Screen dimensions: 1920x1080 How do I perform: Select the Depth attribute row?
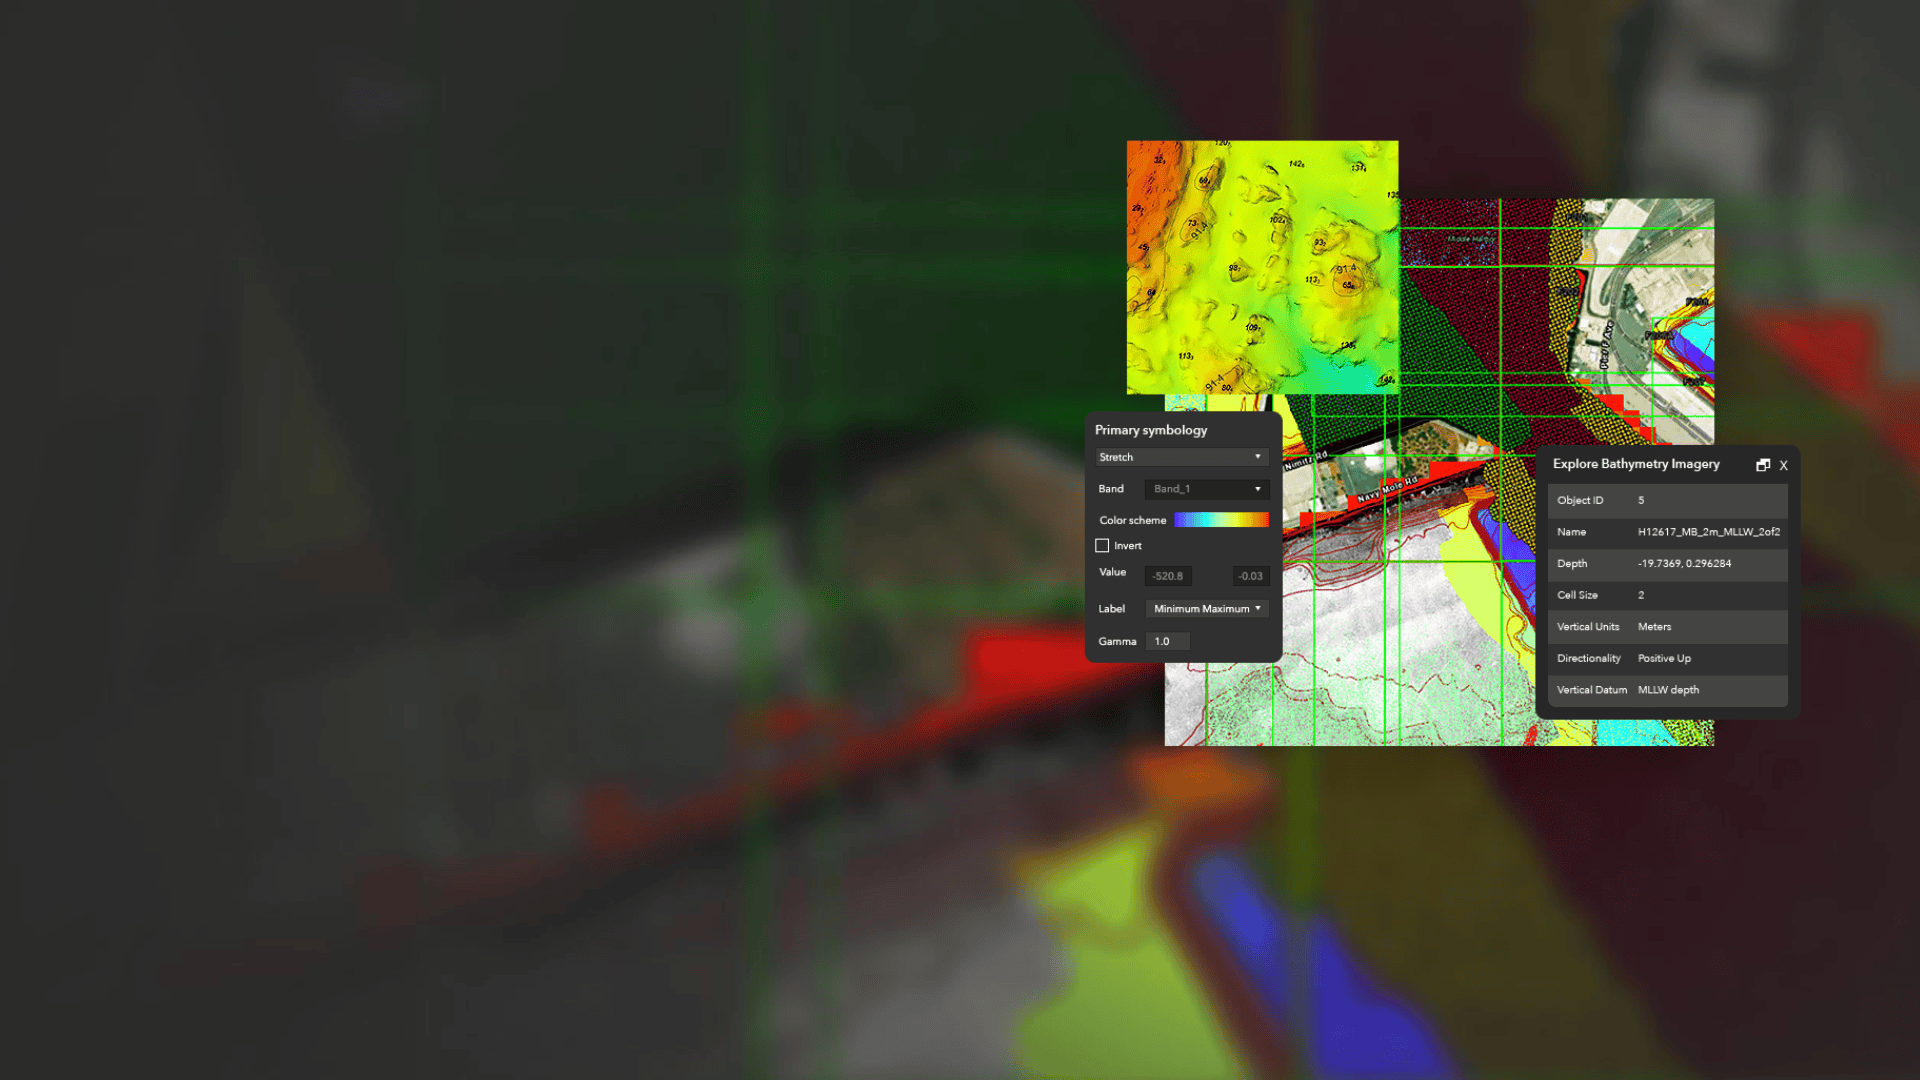1667,564
